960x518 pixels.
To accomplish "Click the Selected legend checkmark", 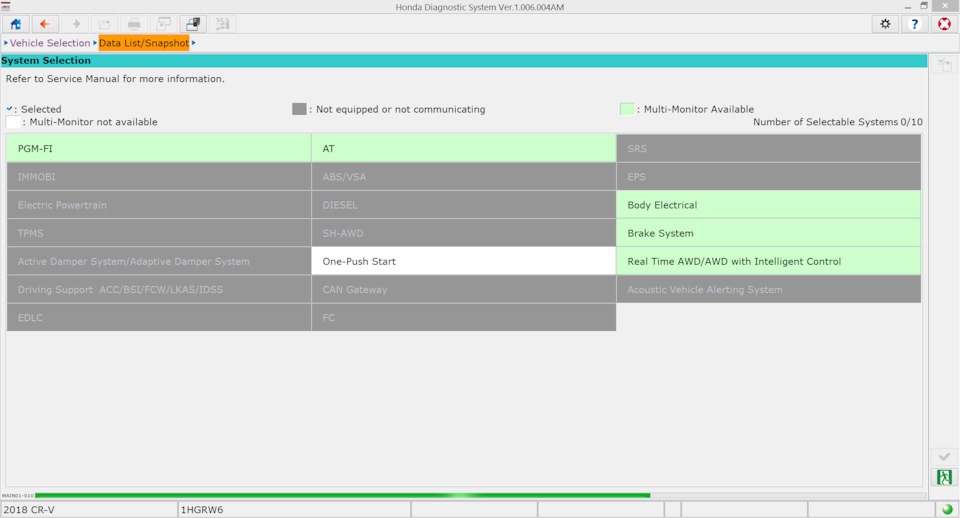I will click(9, 108).
